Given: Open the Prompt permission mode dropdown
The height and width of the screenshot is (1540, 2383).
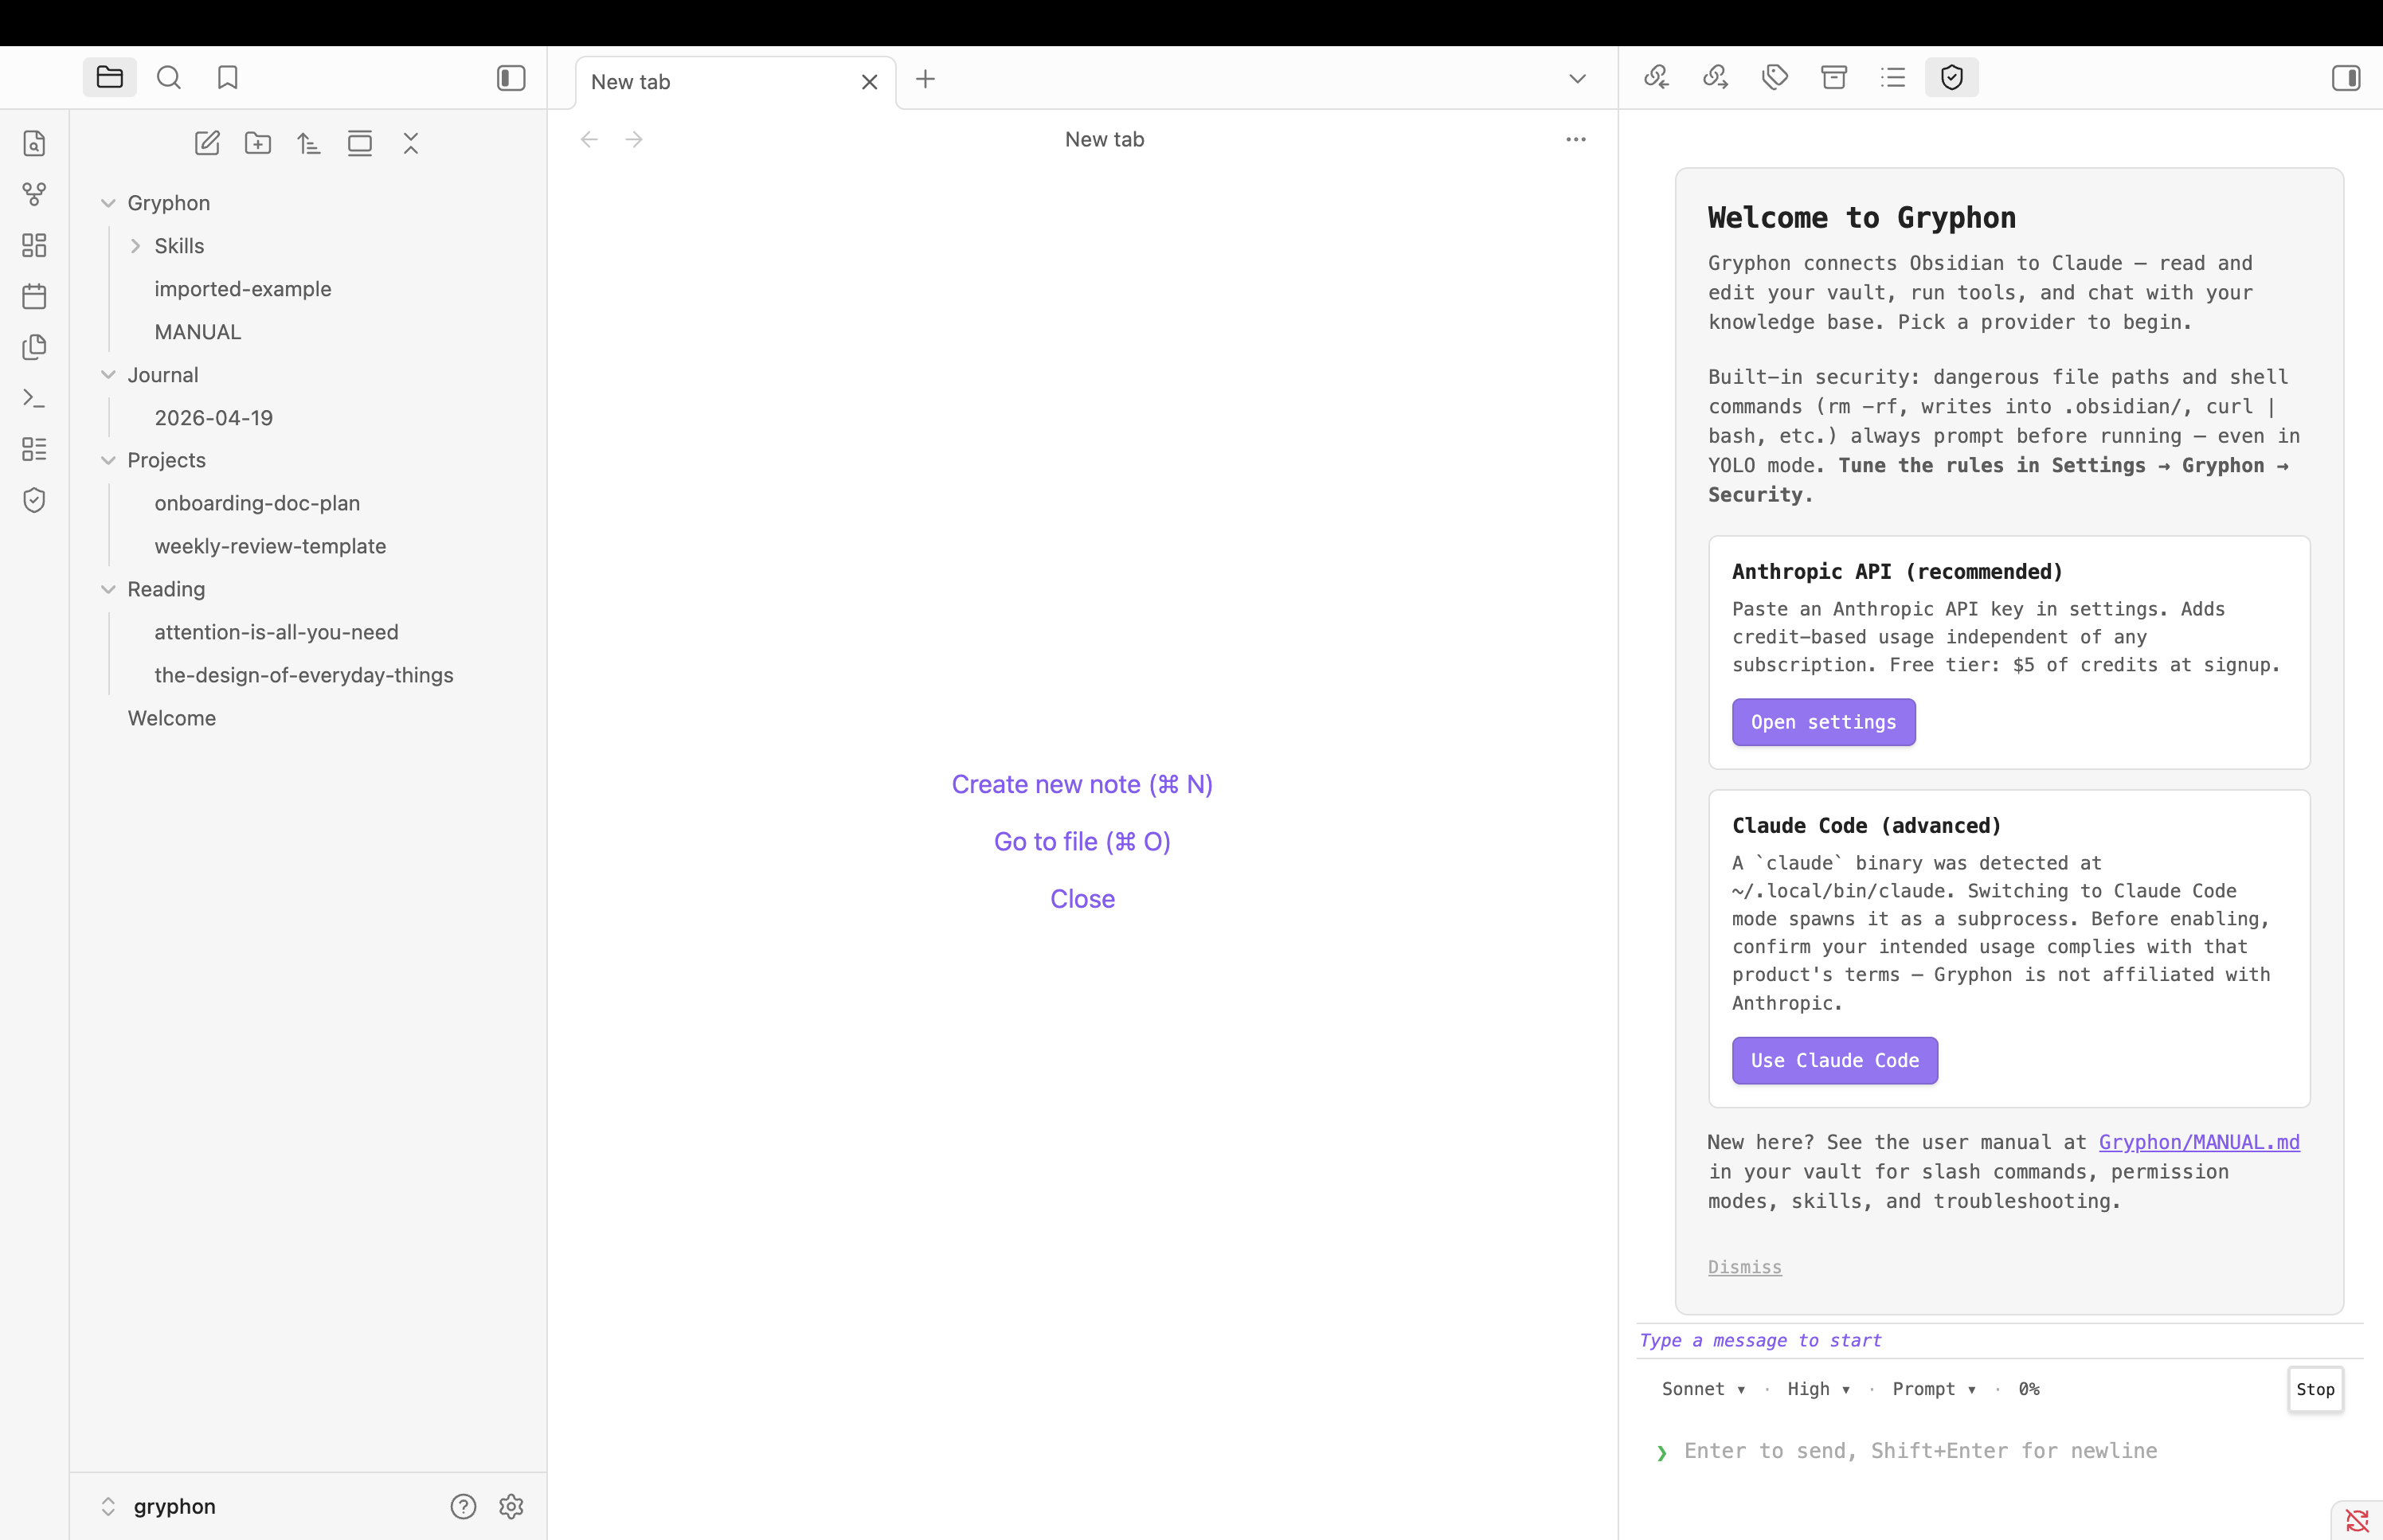Looking at the screenshot, I should 1934,1390.
